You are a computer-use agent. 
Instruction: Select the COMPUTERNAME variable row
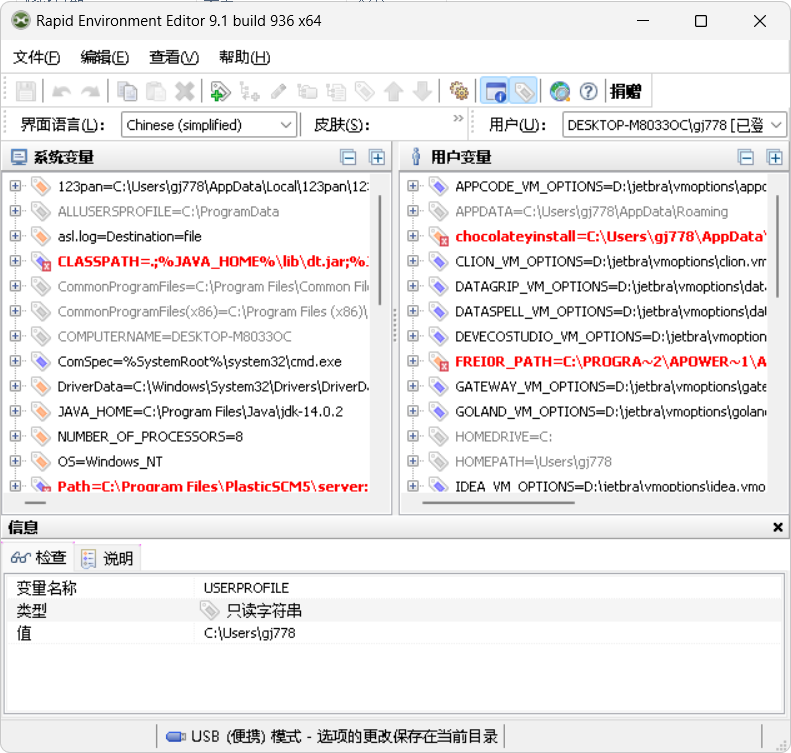pyautogui.click(x=175, y=336)
